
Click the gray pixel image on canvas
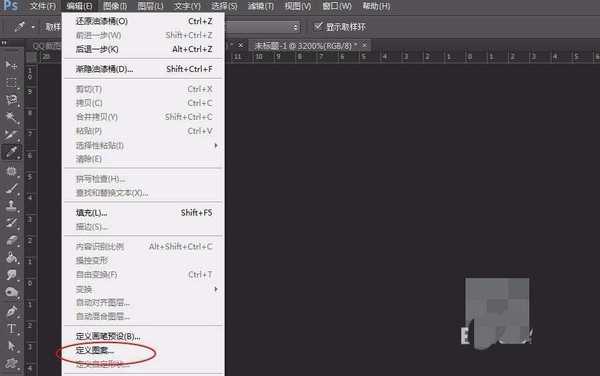pos(497,312)
